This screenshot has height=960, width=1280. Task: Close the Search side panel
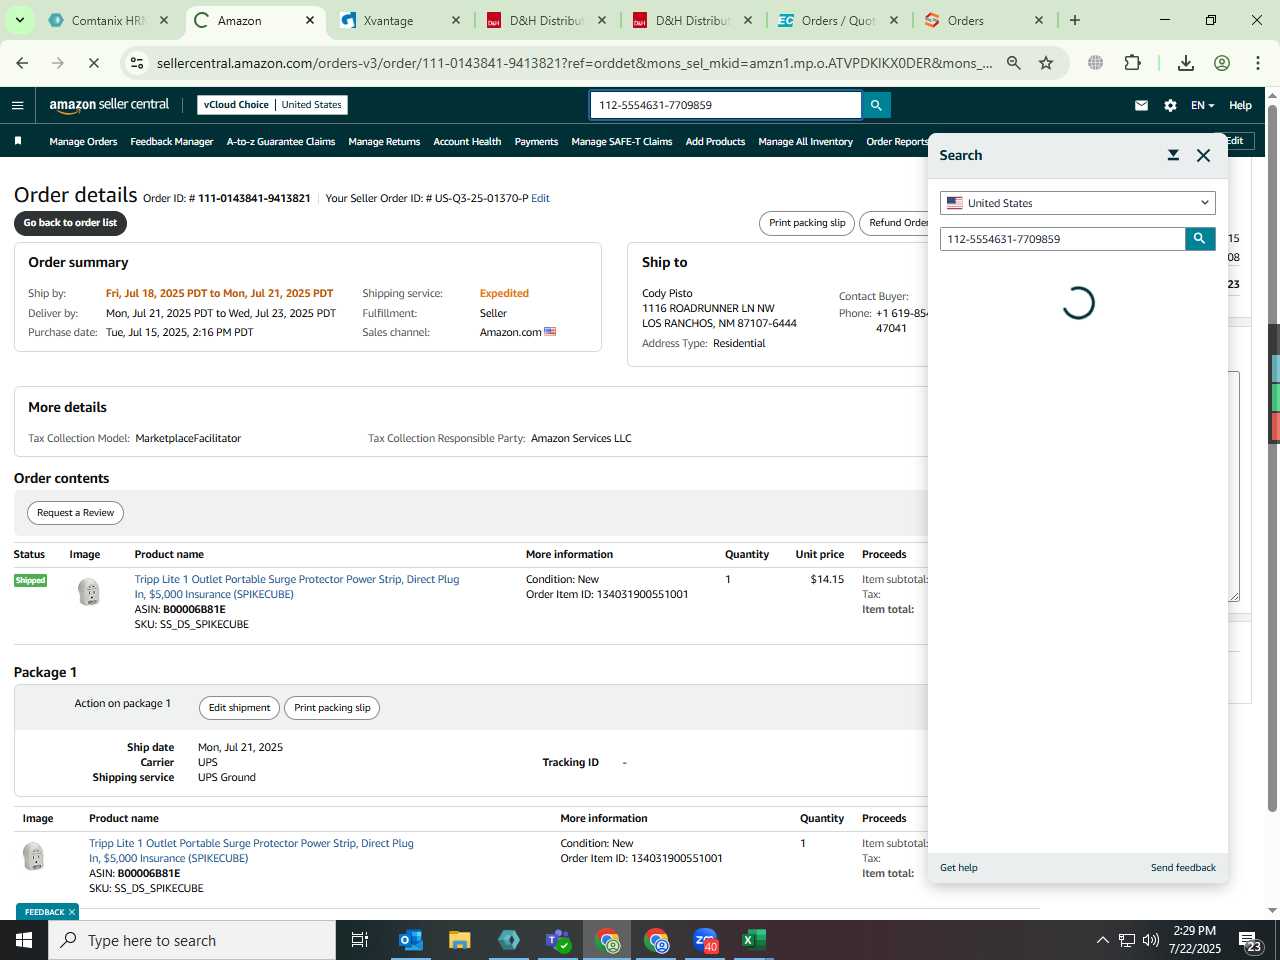tap(1204, 155)
